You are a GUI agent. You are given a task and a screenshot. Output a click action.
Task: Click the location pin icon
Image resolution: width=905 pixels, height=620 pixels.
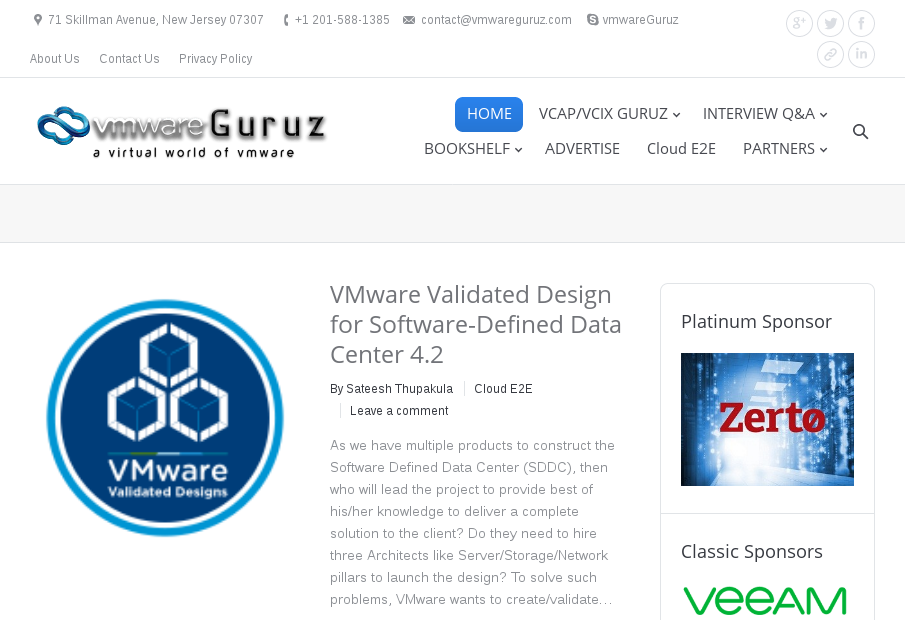point(38,20)
